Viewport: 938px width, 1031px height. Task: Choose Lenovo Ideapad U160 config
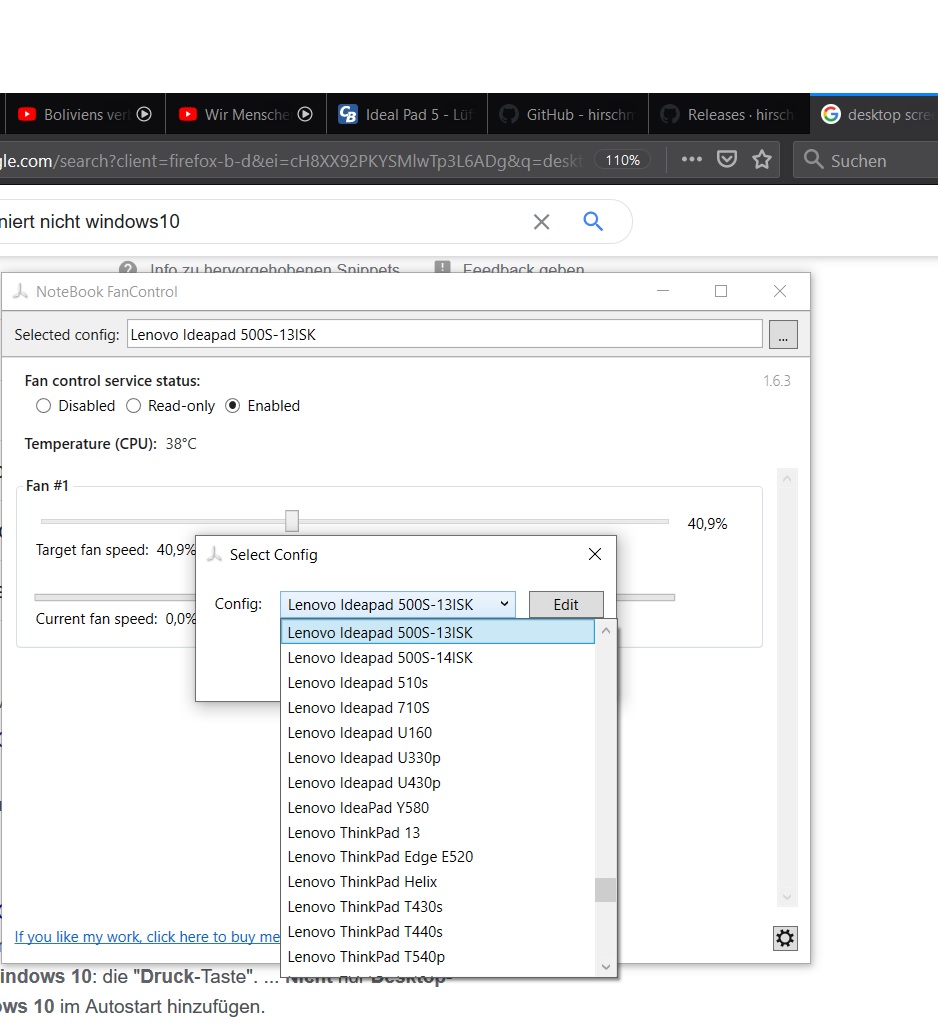click(438, 732)
